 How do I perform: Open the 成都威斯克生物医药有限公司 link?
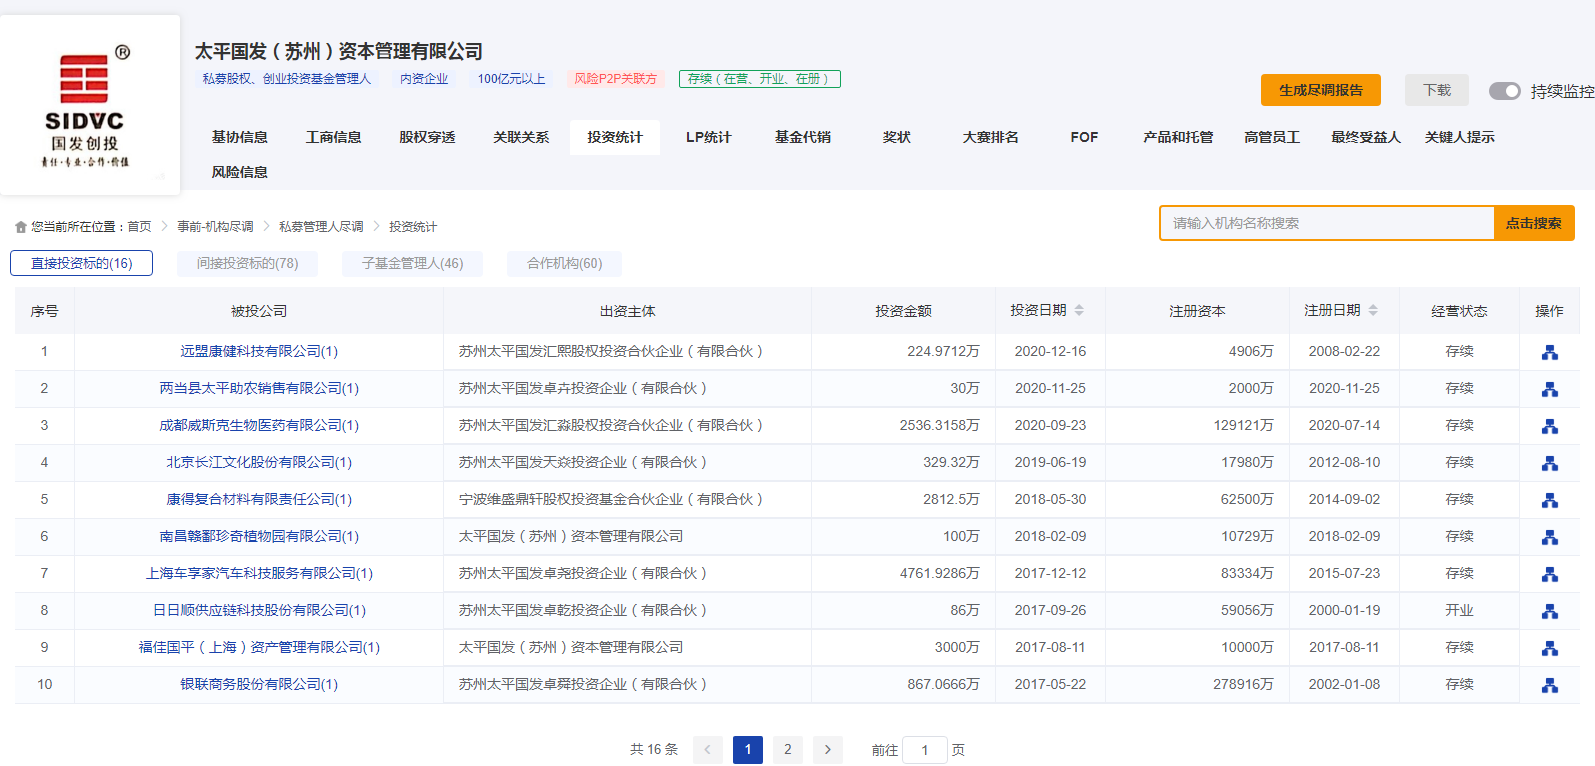pyautogui.click(x=258, y=426)
